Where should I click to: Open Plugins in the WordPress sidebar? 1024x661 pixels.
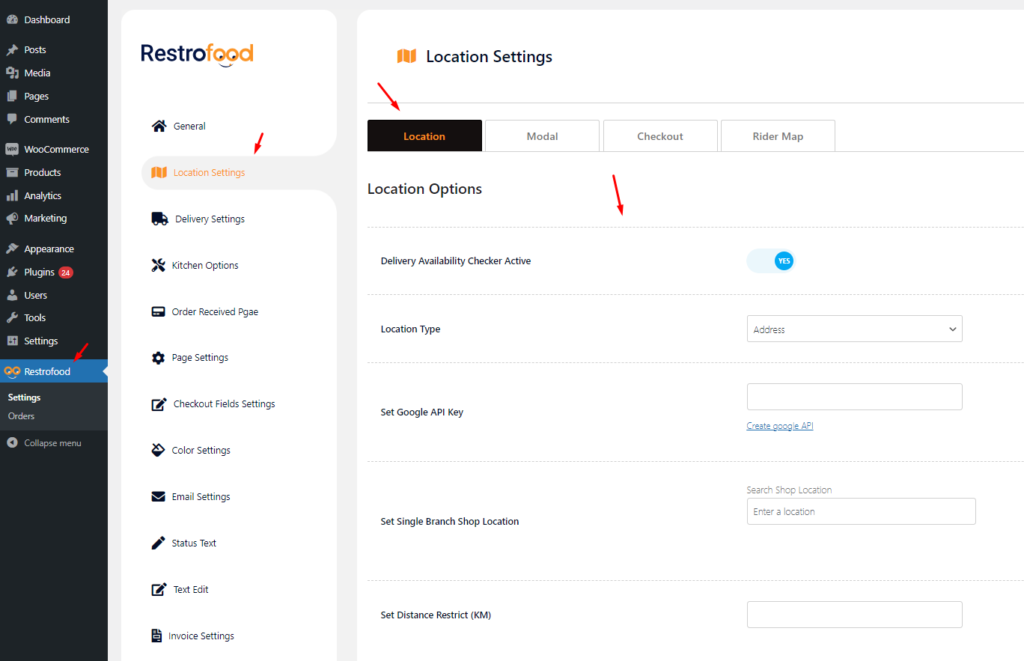(39, 272)
